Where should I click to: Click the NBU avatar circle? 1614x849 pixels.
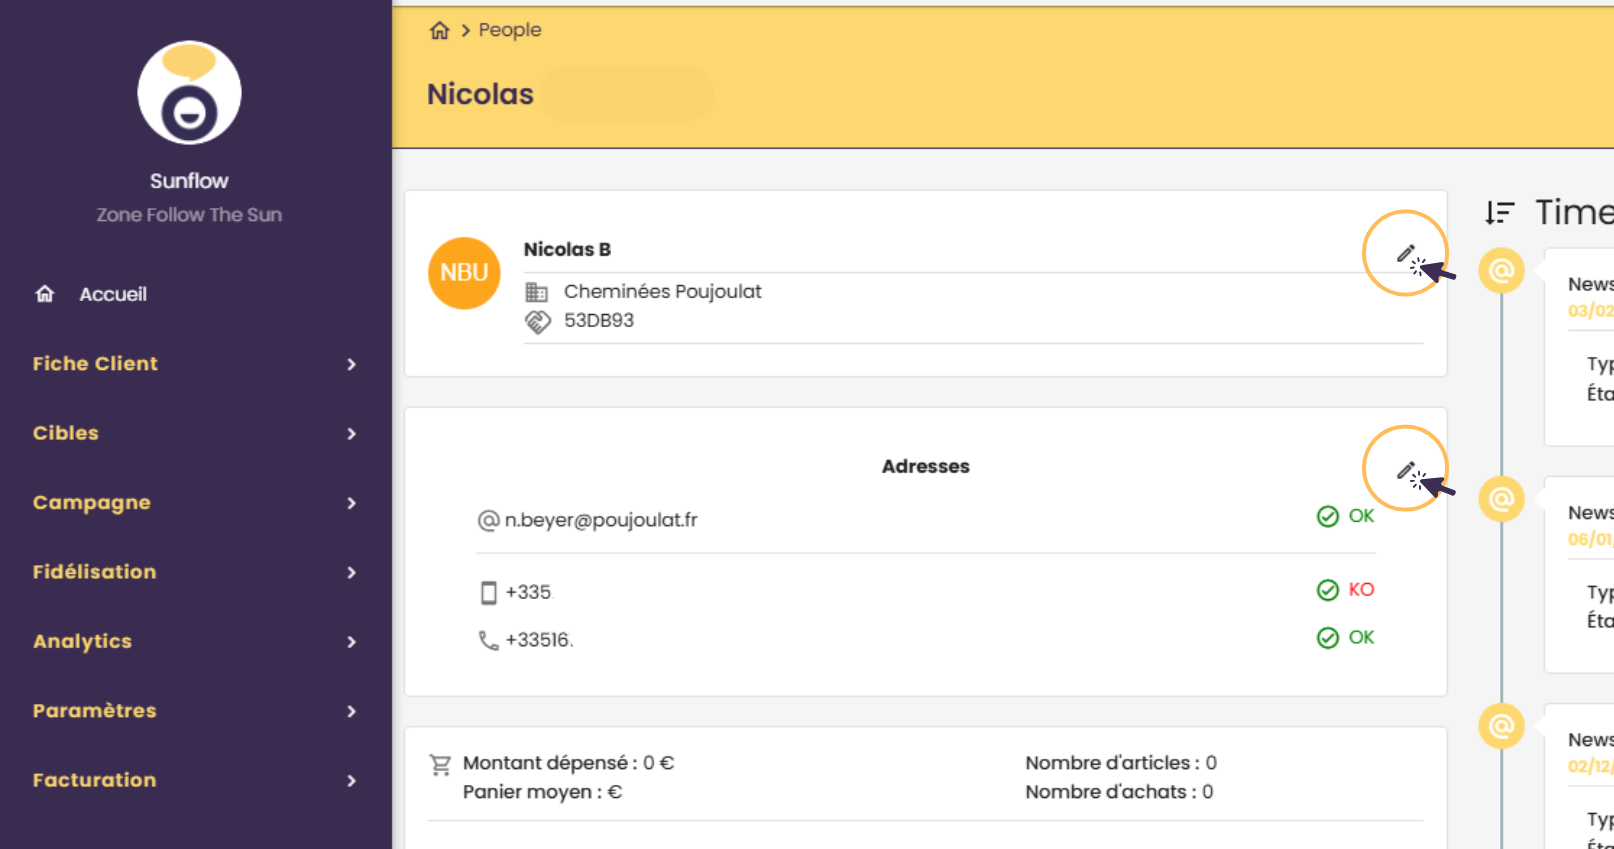(464, 273)
